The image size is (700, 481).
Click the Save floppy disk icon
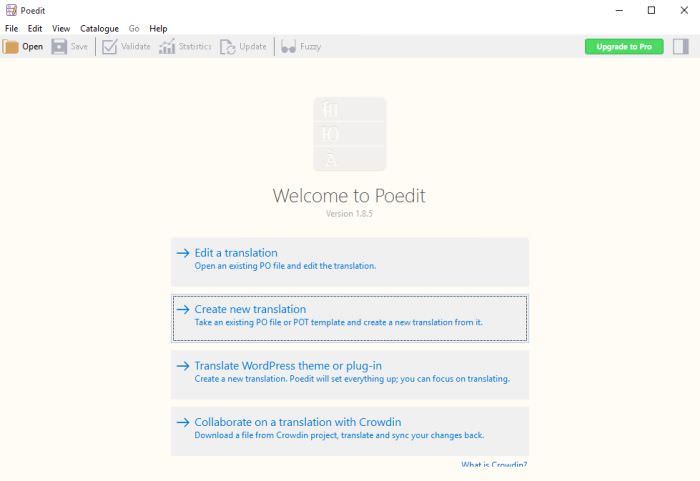pyautogui.click(x=59, y=46)
